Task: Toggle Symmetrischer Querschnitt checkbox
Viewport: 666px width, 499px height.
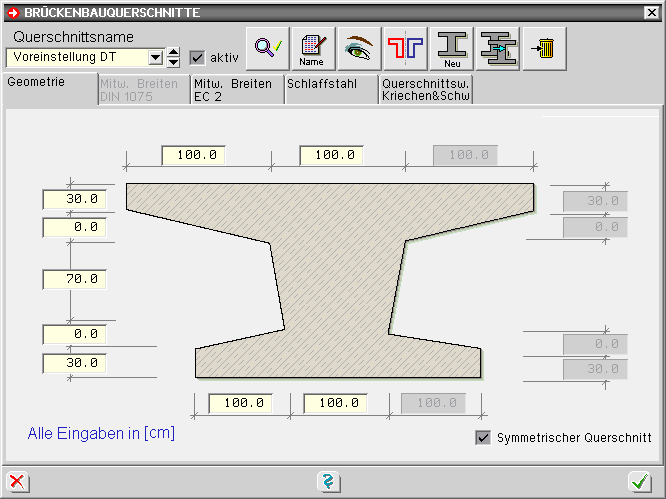Action: coord(484,438)
